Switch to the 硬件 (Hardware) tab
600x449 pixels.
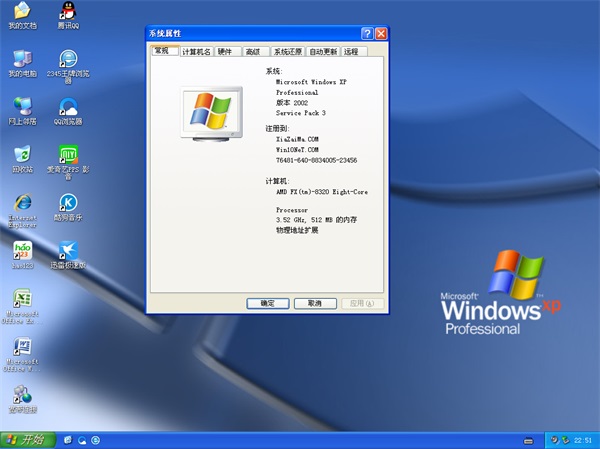(225, 51)
